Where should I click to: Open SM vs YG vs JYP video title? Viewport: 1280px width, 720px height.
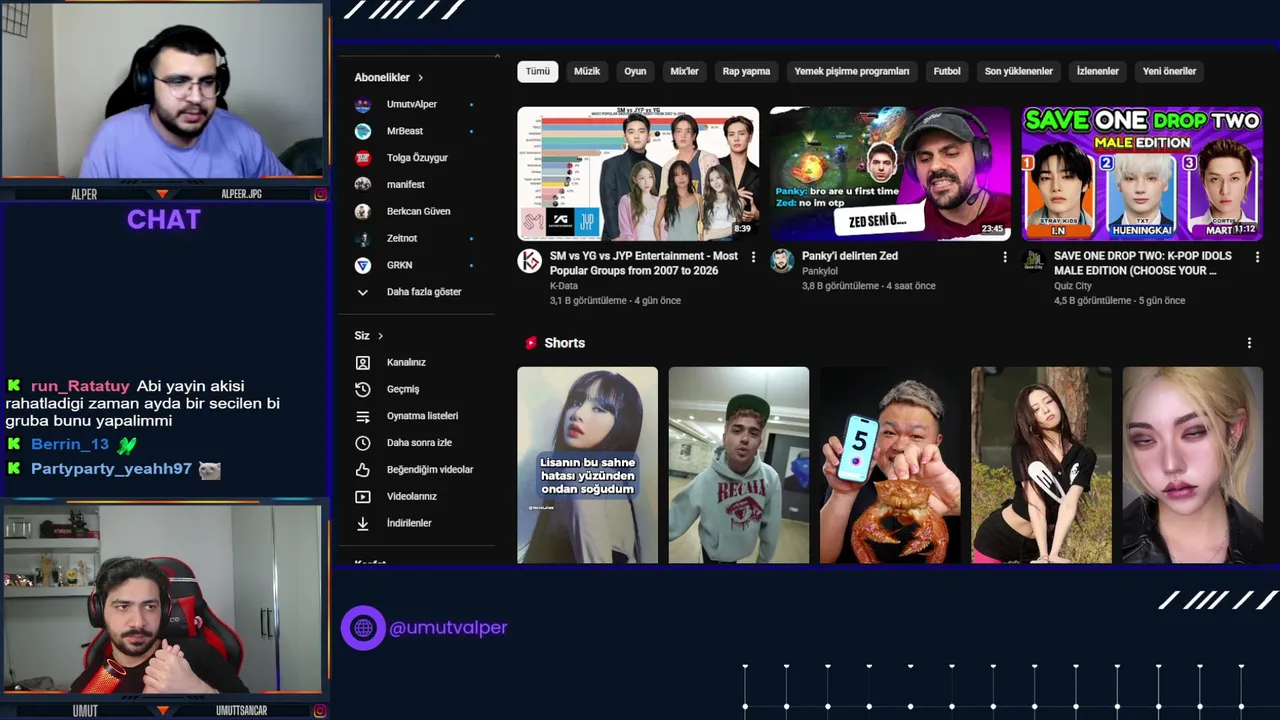click(644, 263)
